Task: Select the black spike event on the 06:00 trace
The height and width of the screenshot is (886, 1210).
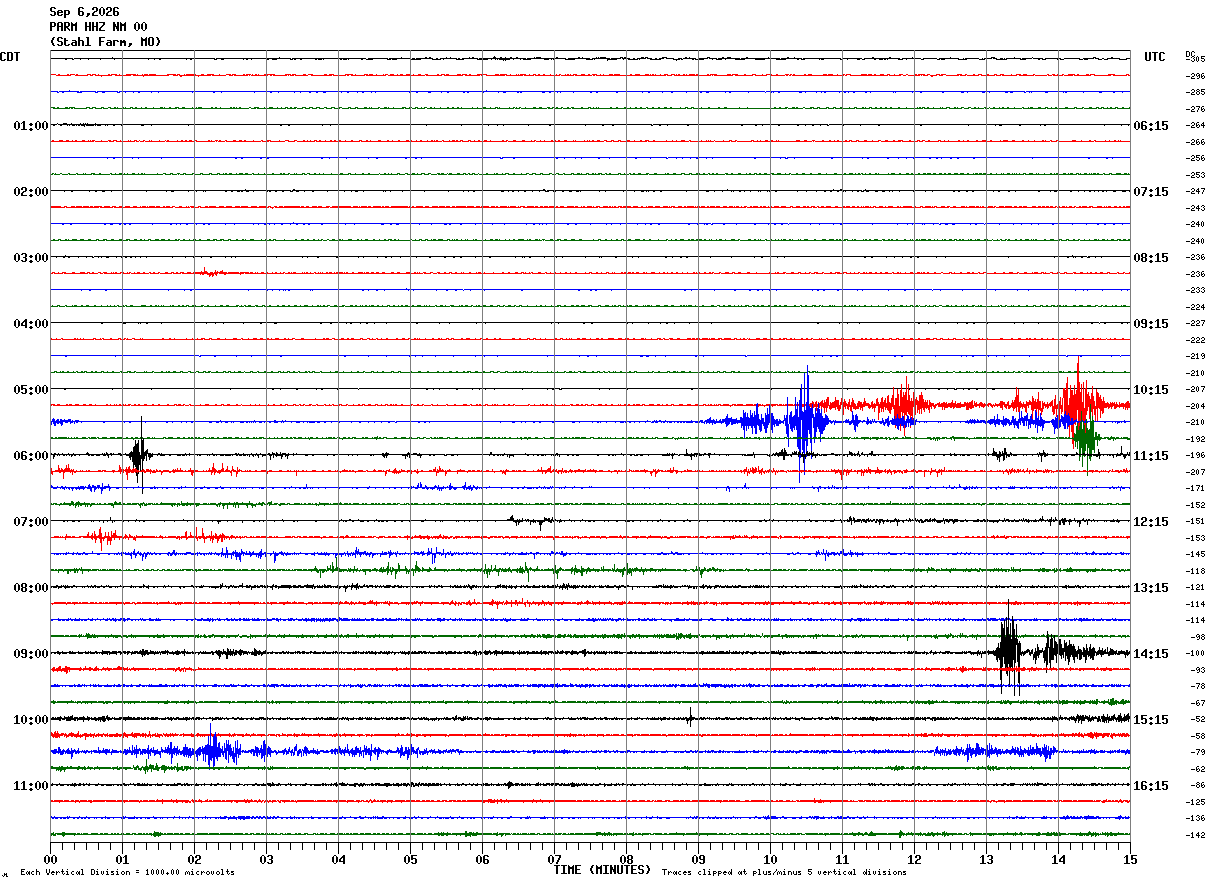Action: tap(139, 455)
